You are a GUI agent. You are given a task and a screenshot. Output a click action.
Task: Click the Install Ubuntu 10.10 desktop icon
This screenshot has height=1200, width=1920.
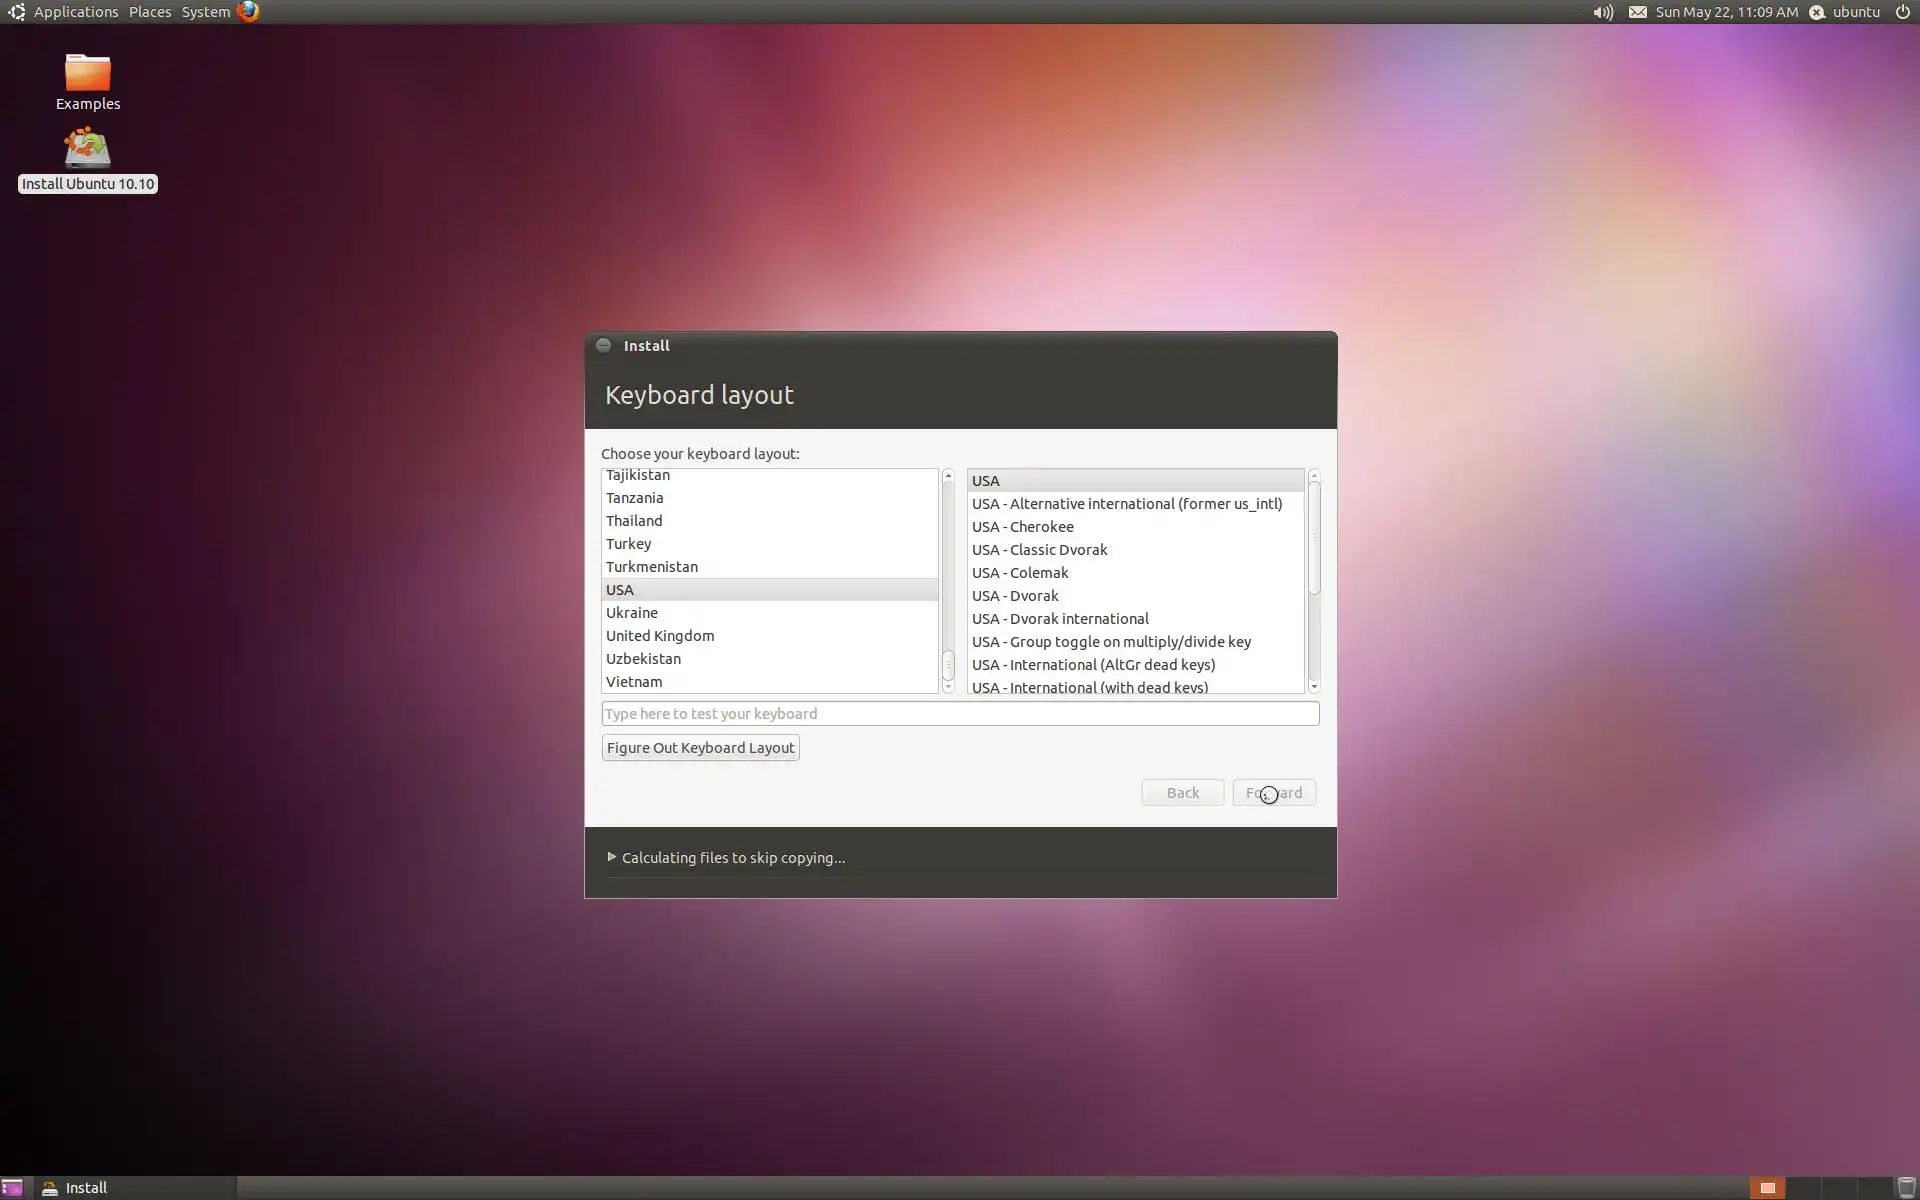pyautogui.click(x=88, y=149)
